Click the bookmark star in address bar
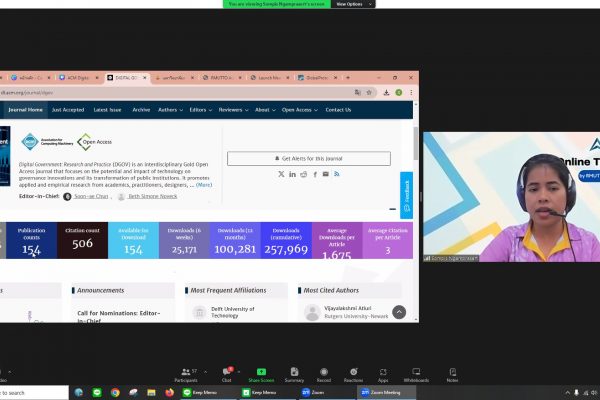 click(369, 92)
